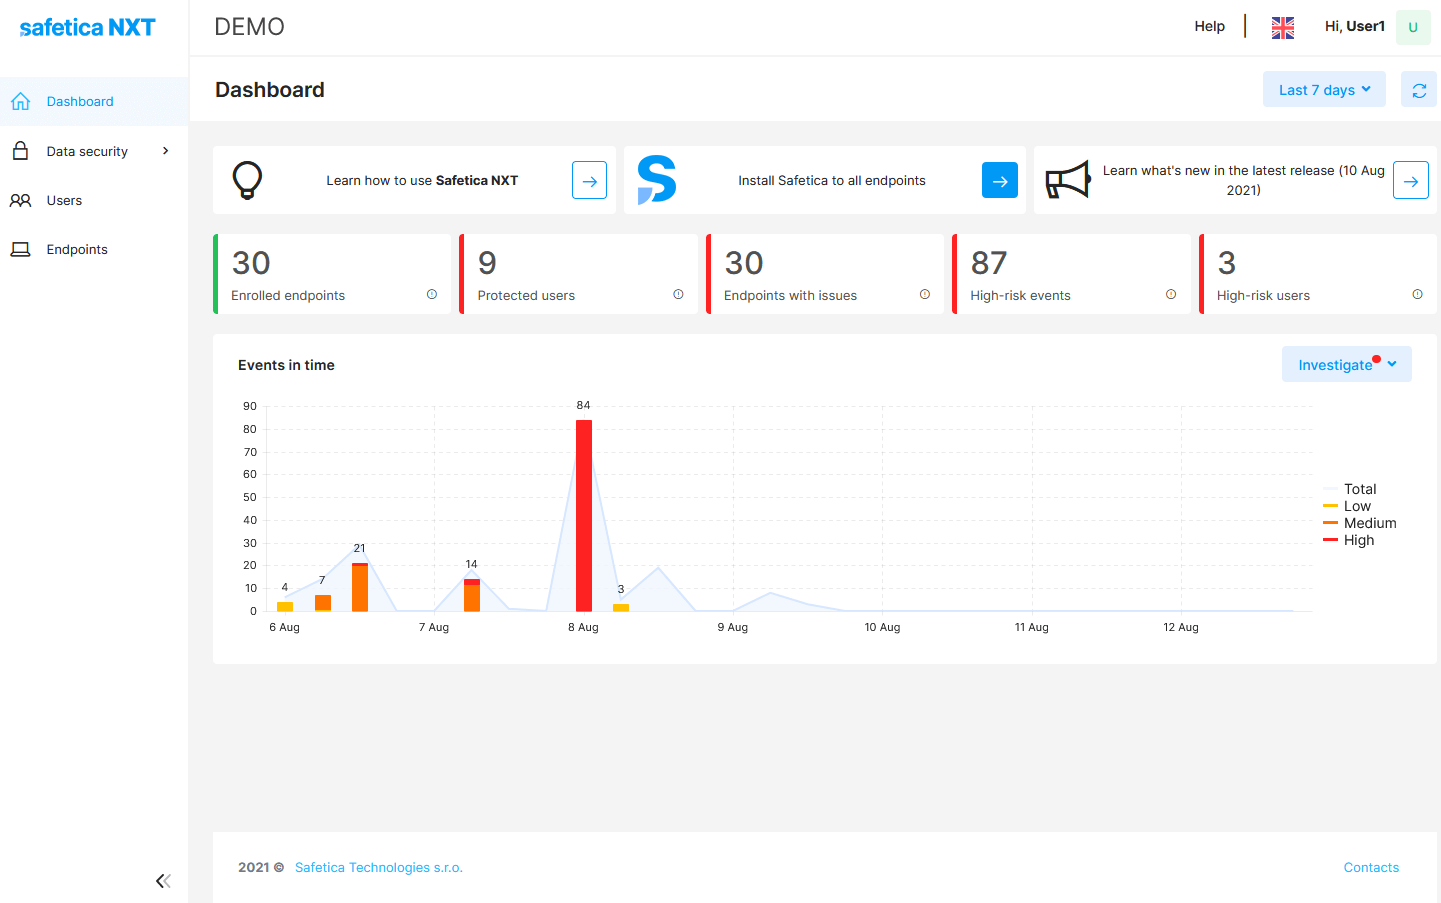Open Dashboard from the sidebar
This screenshot has width=1441, height=903.
click(94, 101)
